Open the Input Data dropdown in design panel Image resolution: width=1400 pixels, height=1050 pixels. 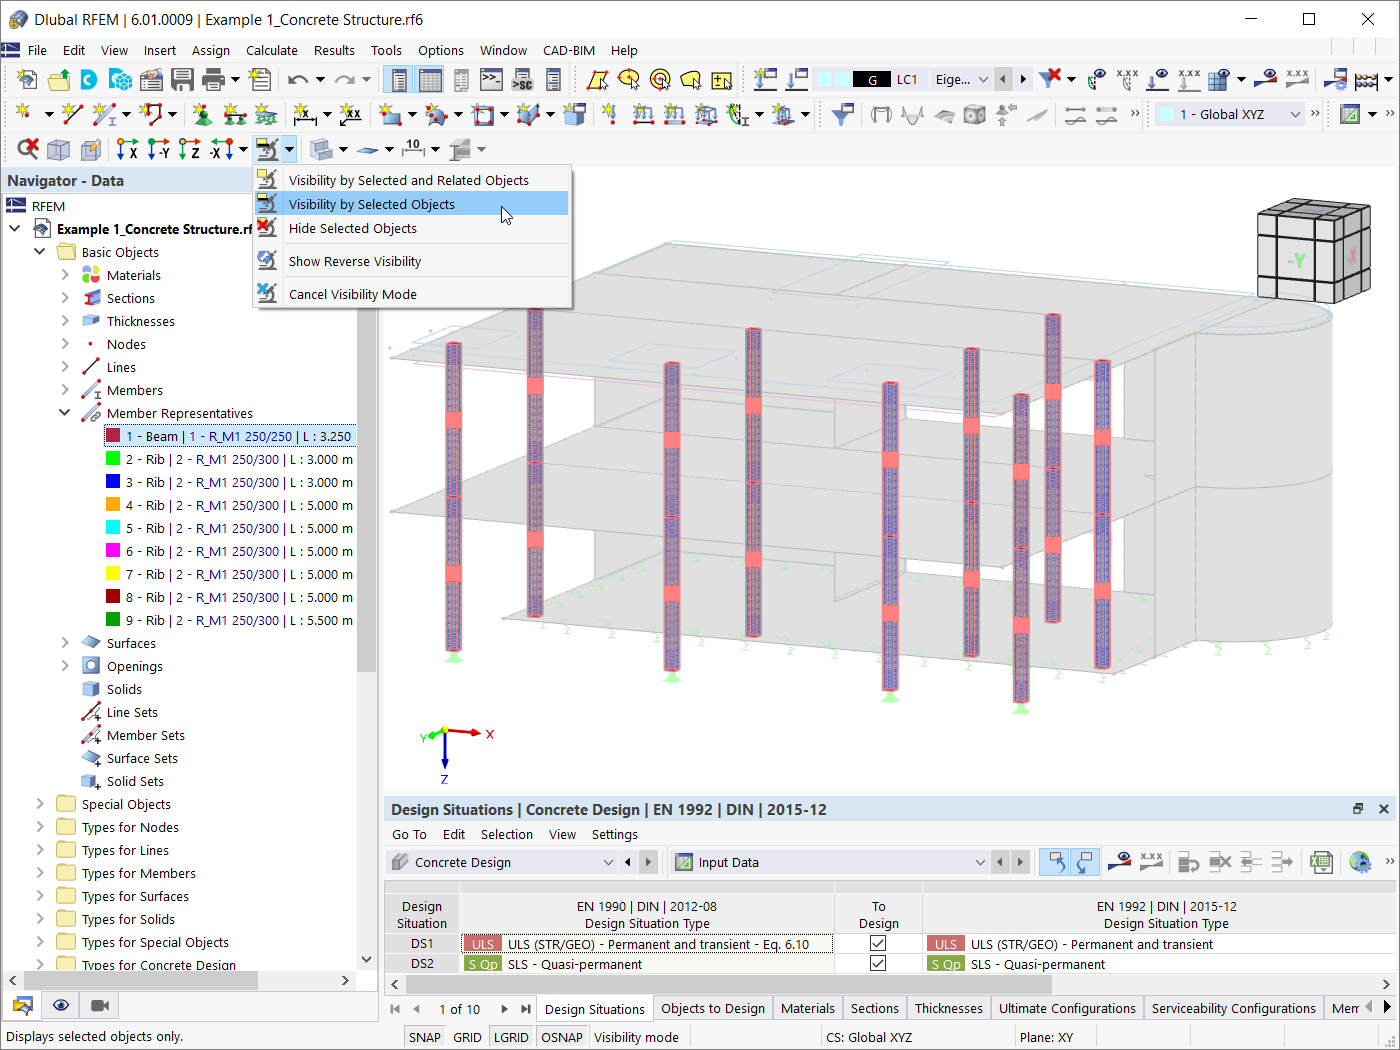click(x=978, y=861)
